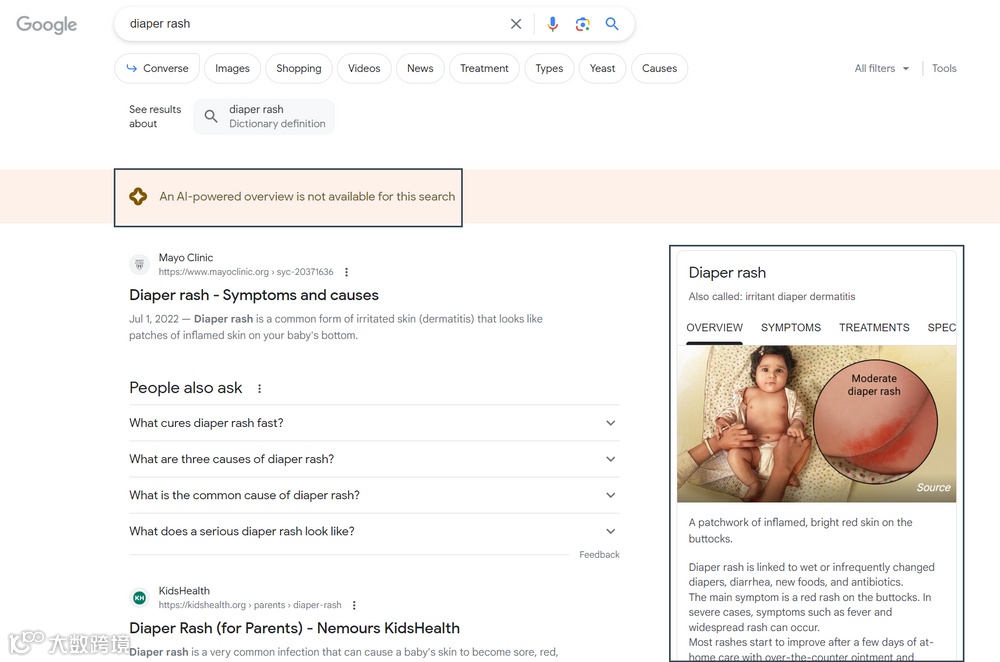1000x662 pixels.
Task: Select the Converse filter chip
Action: point(157,68)
